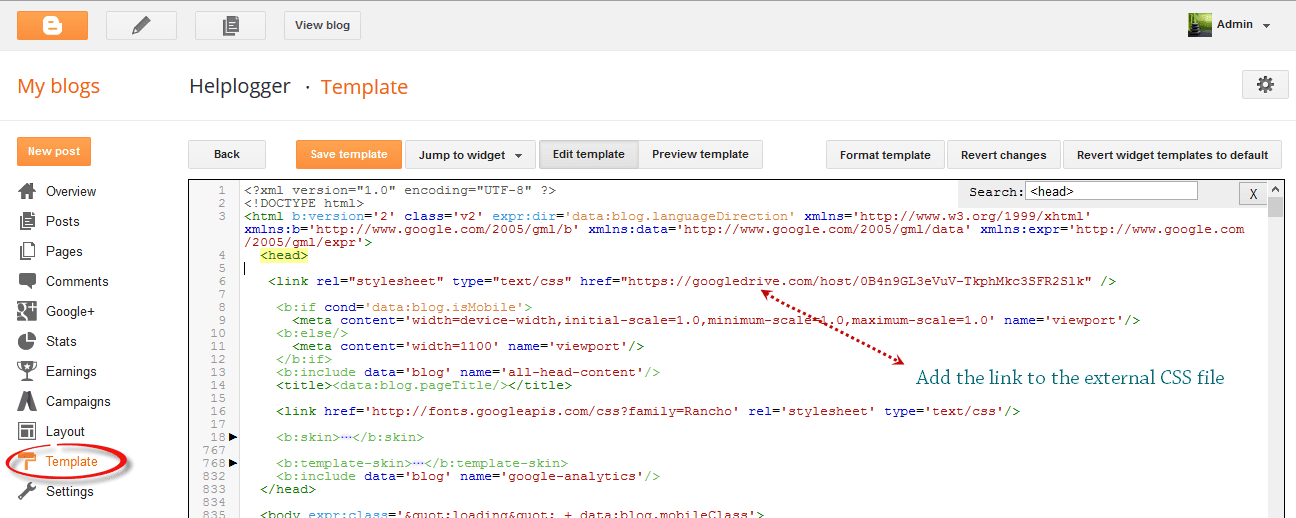Click the orange Blogger logo button
This screenshot has width=1296, height=518.
(52, 25)
